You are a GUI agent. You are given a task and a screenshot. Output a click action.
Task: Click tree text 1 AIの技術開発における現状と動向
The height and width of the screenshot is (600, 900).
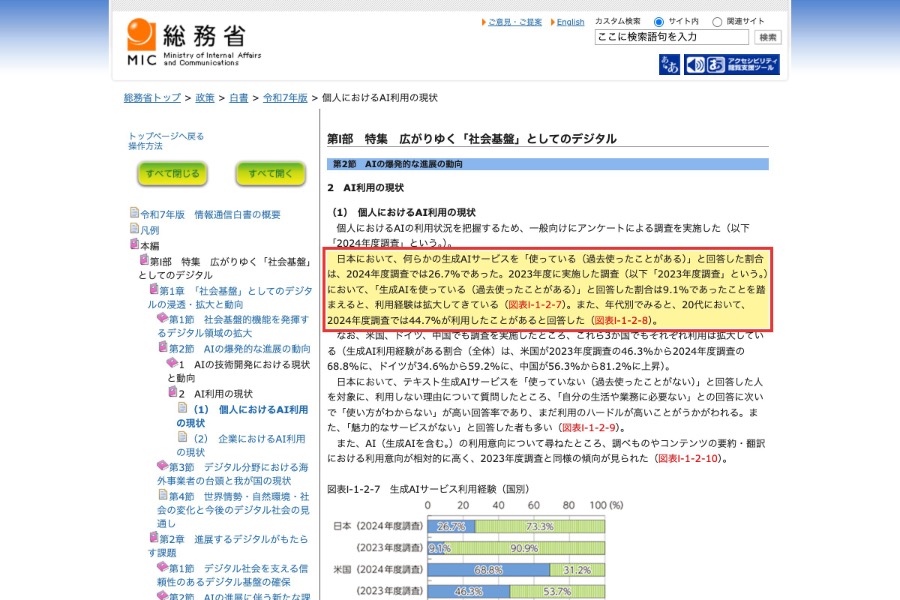(239, 371)
